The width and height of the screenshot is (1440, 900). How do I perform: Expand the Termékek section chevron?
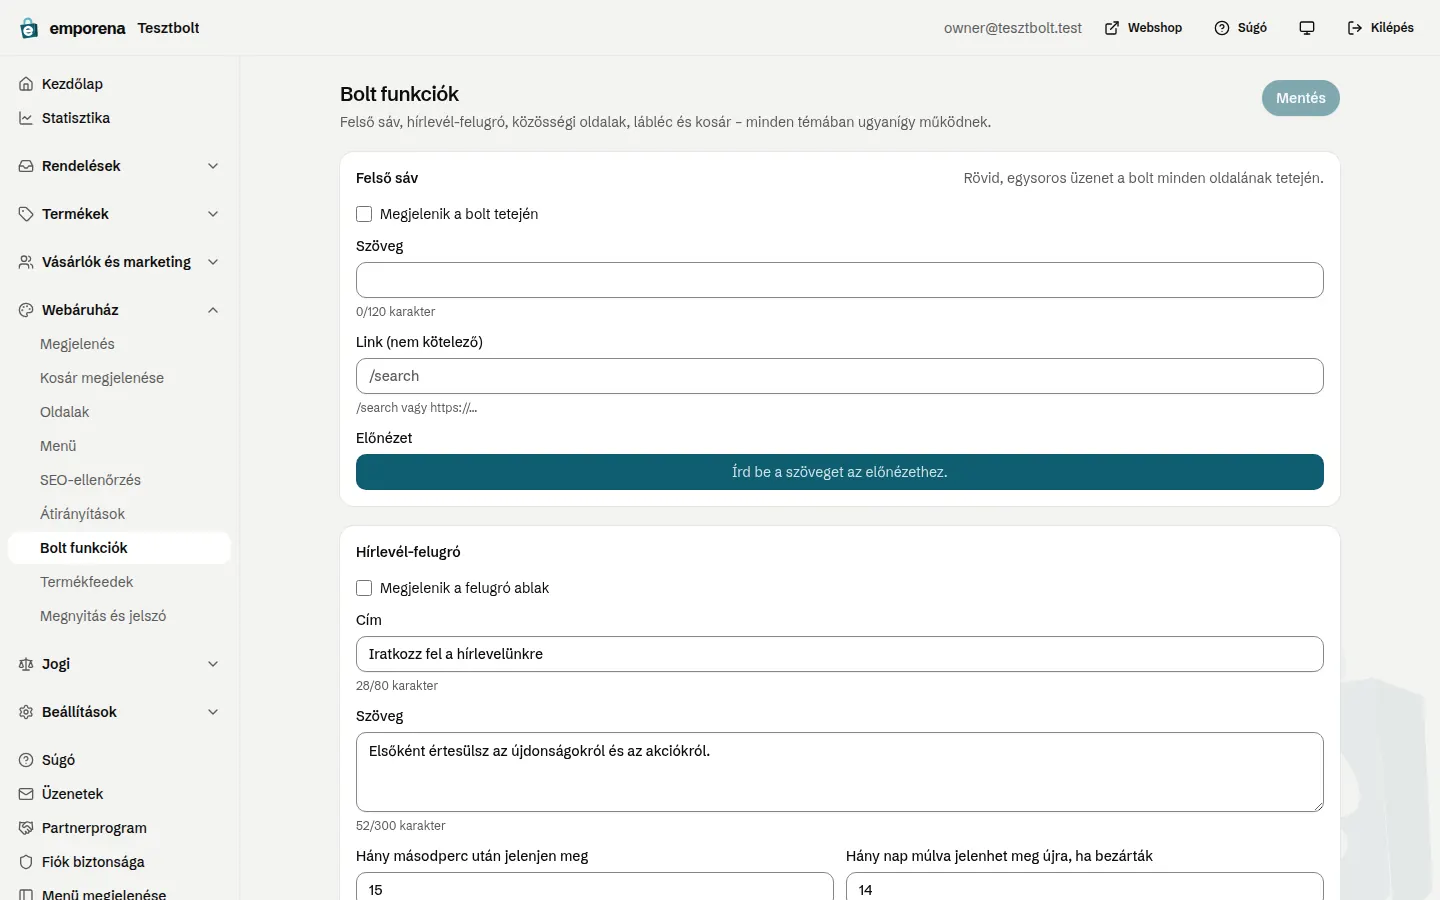(x=213, y=214)
